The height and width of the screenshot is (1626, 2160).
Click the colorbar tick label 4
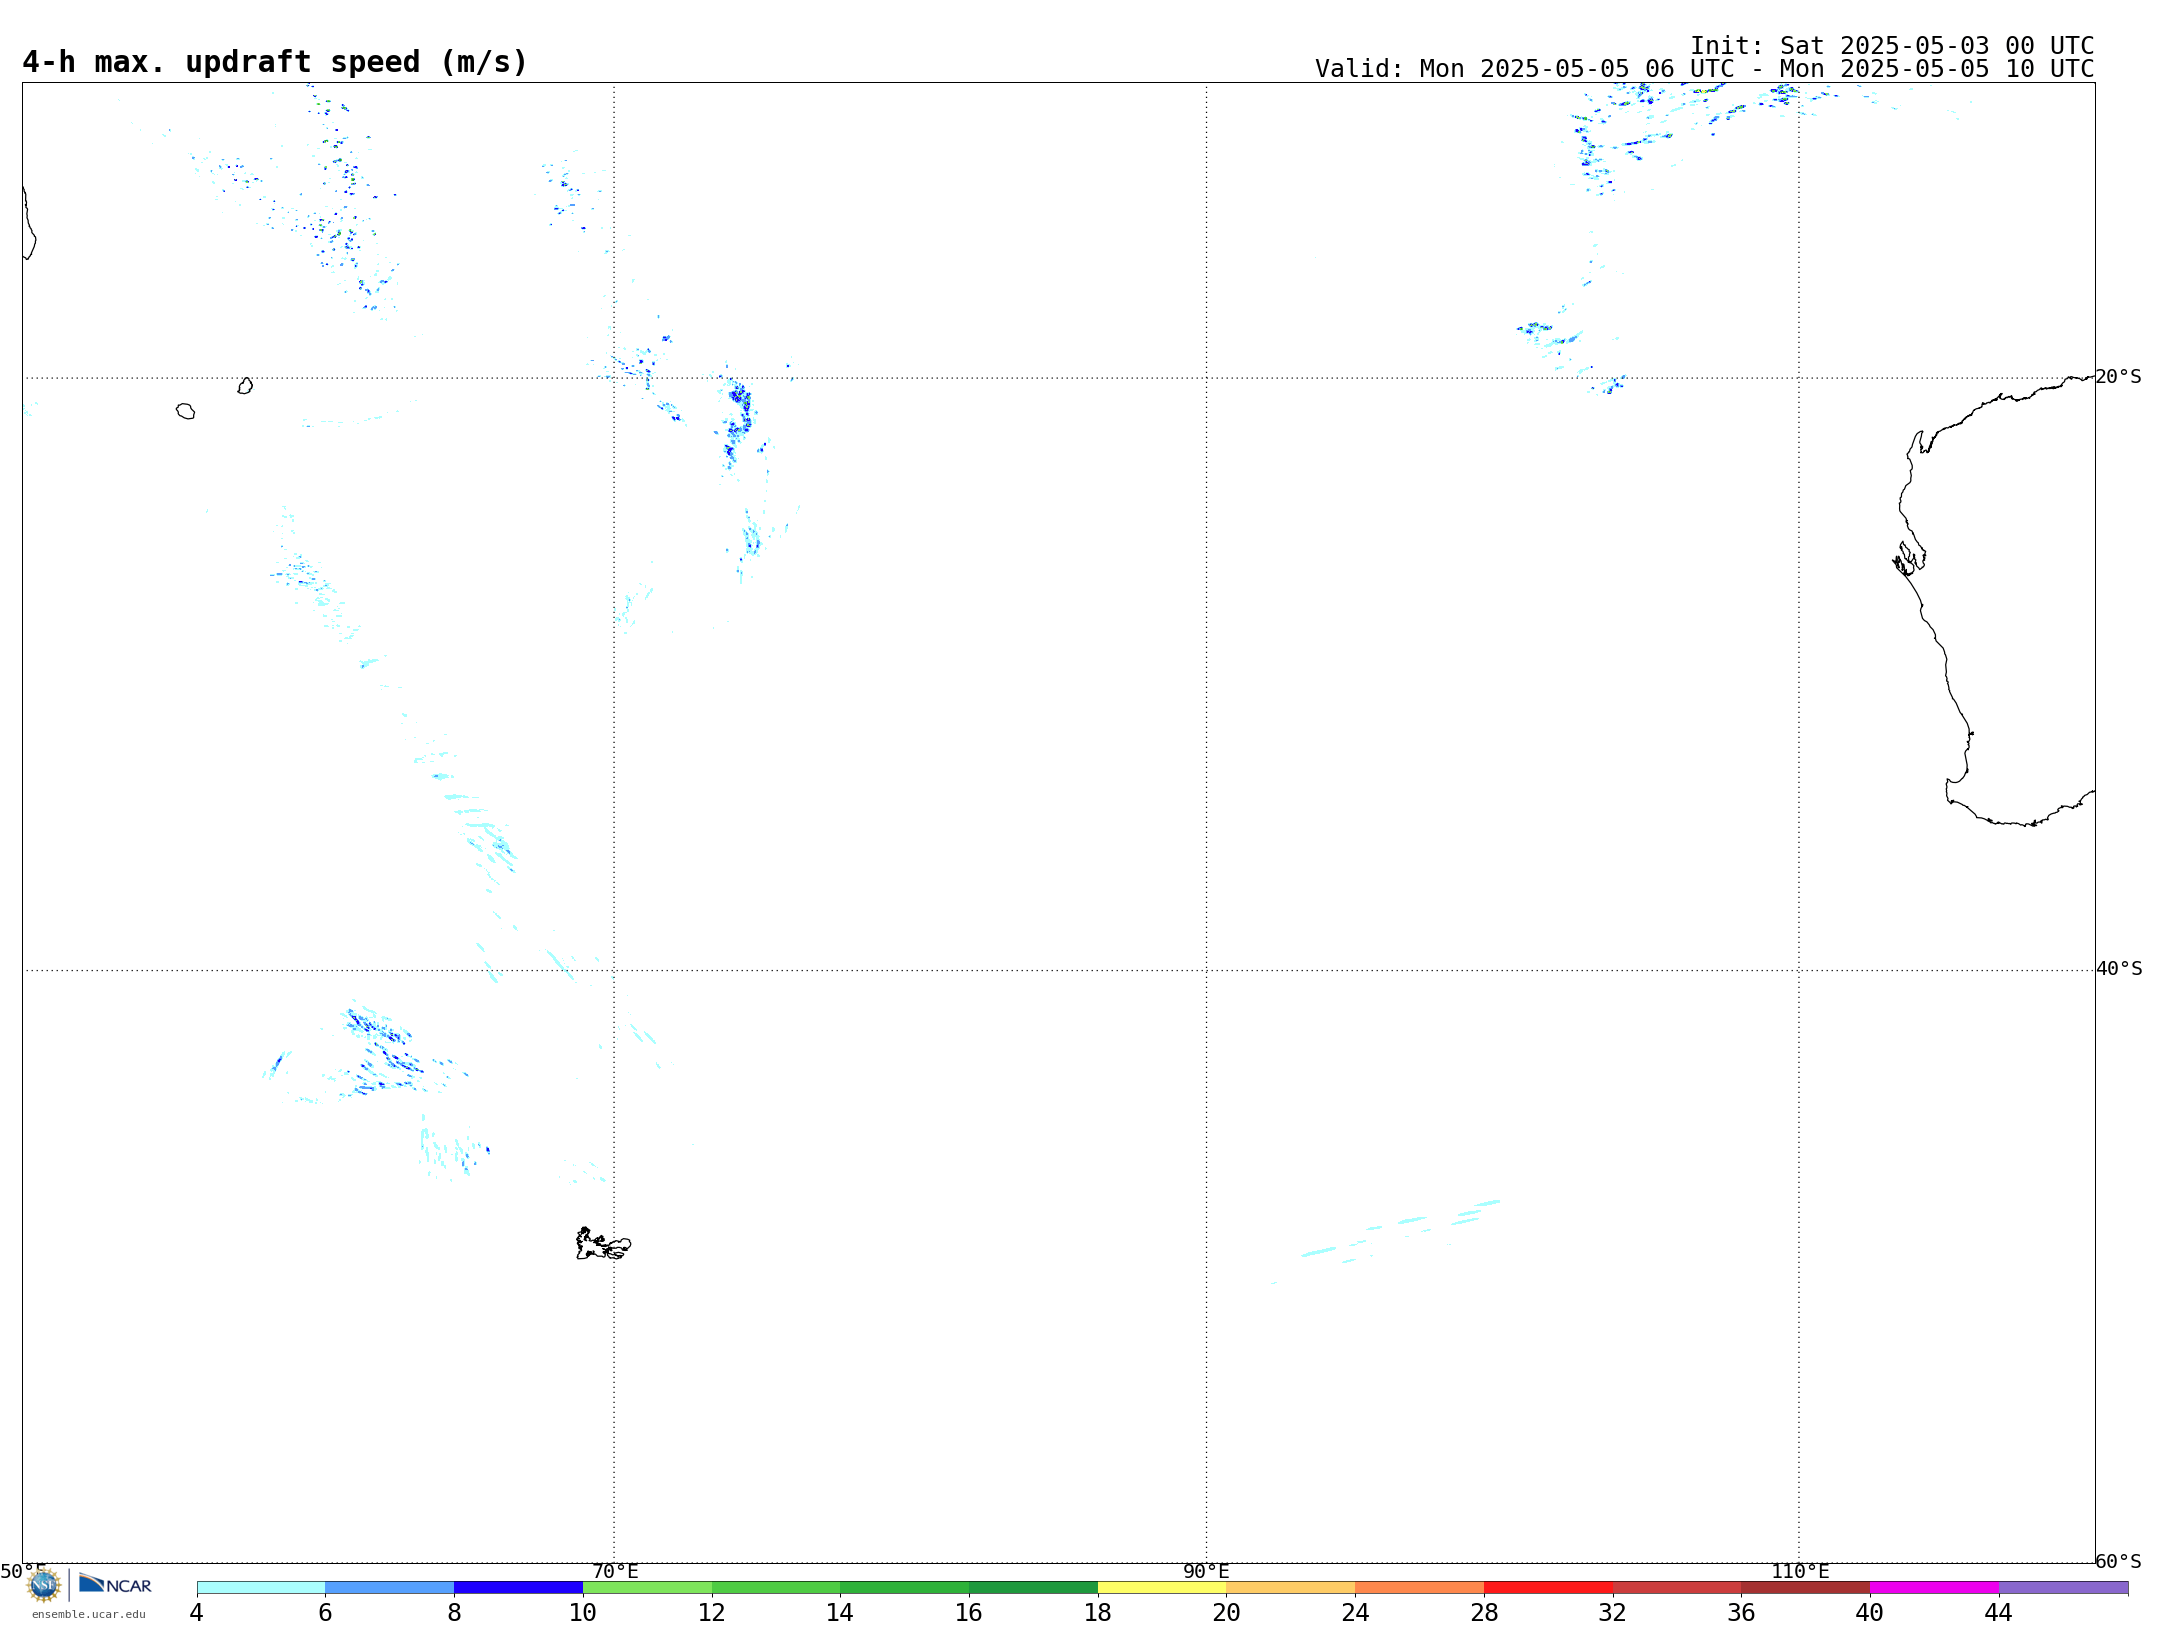tap(197, 1613)
